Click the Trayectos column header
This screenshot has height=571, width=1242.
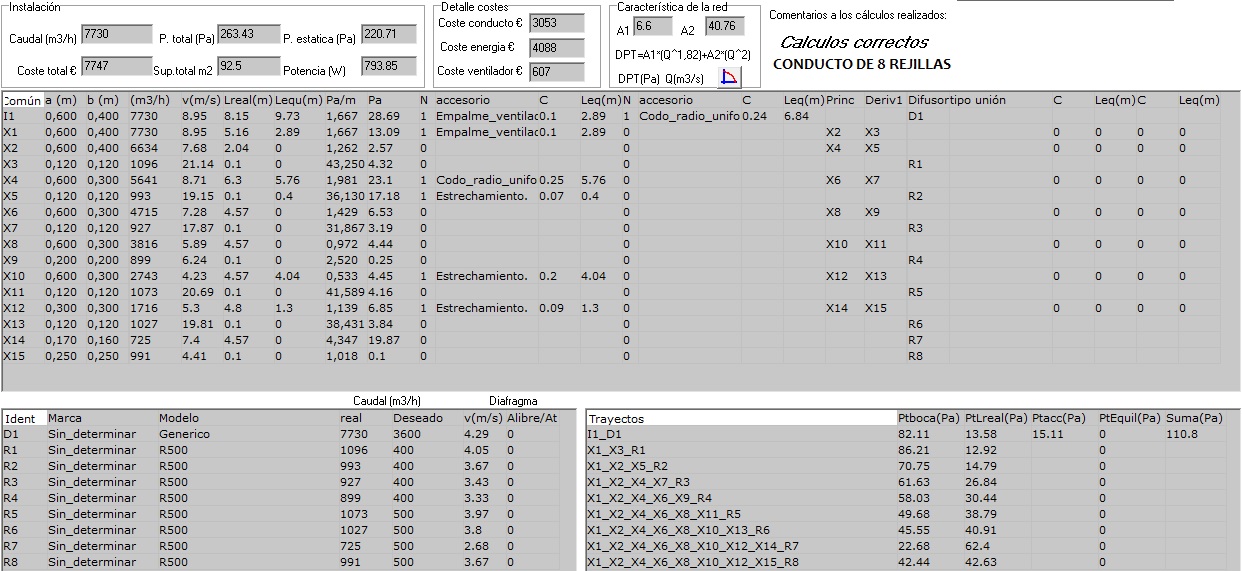(618, 419)
